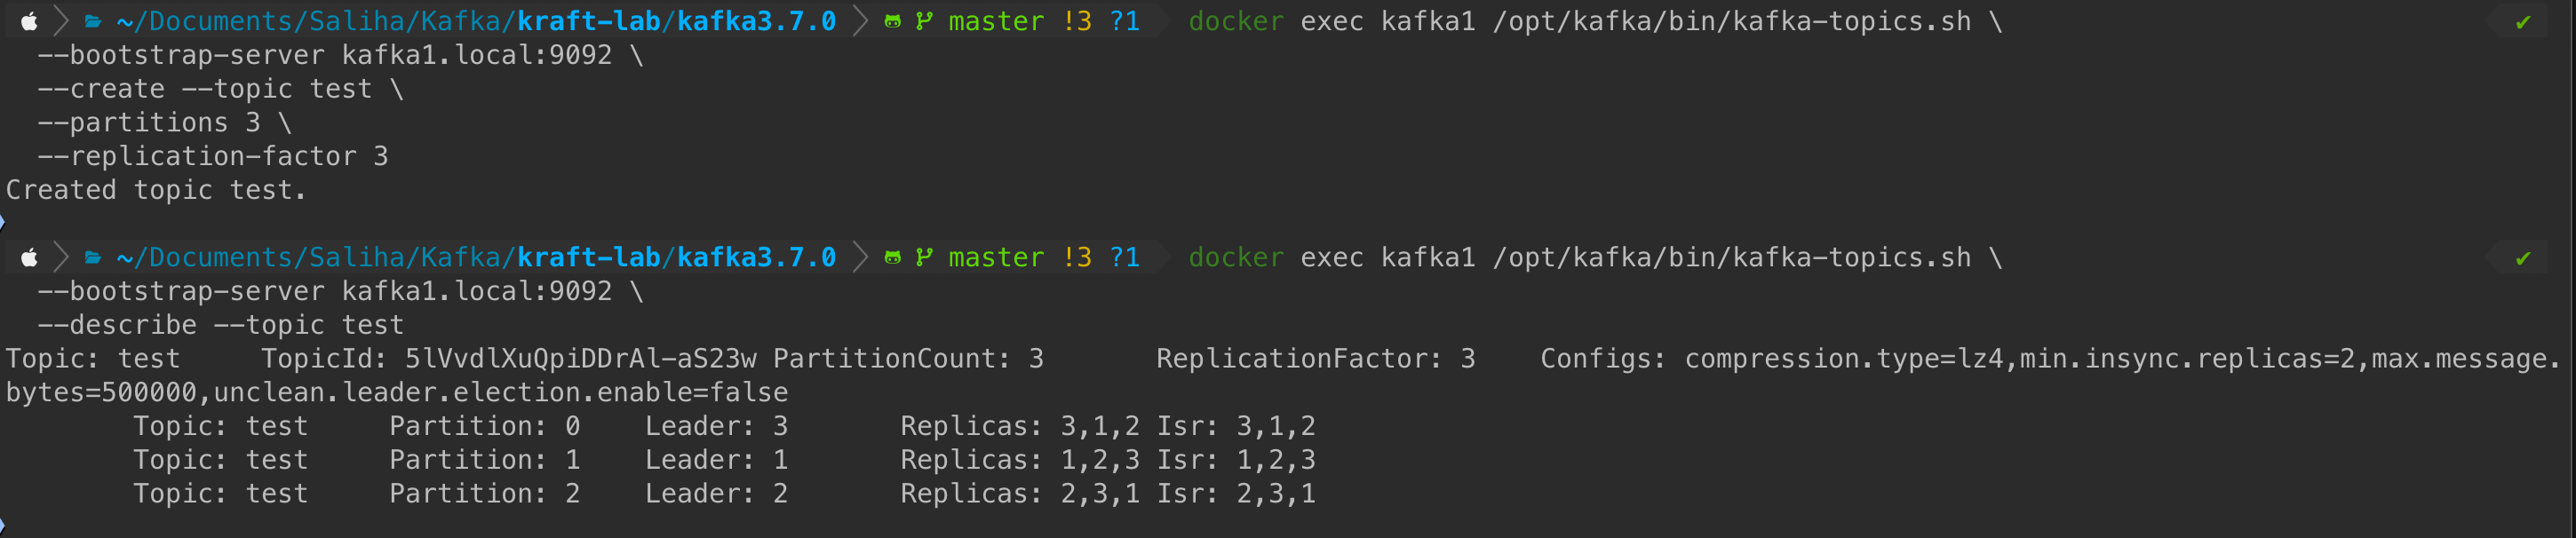Click the folder icon in the create-topic prompt
Screen dimensions: 2576x538
(93, 21)
